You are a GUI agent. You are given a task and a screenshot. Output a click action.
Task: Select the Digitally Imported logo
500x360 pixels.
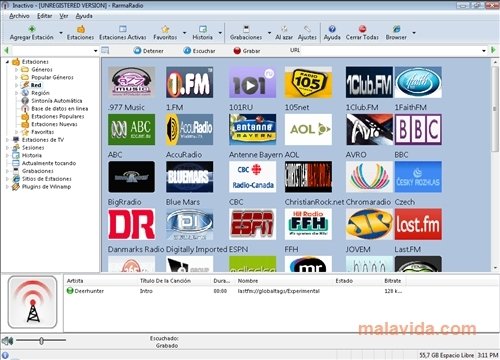(189, 224)
